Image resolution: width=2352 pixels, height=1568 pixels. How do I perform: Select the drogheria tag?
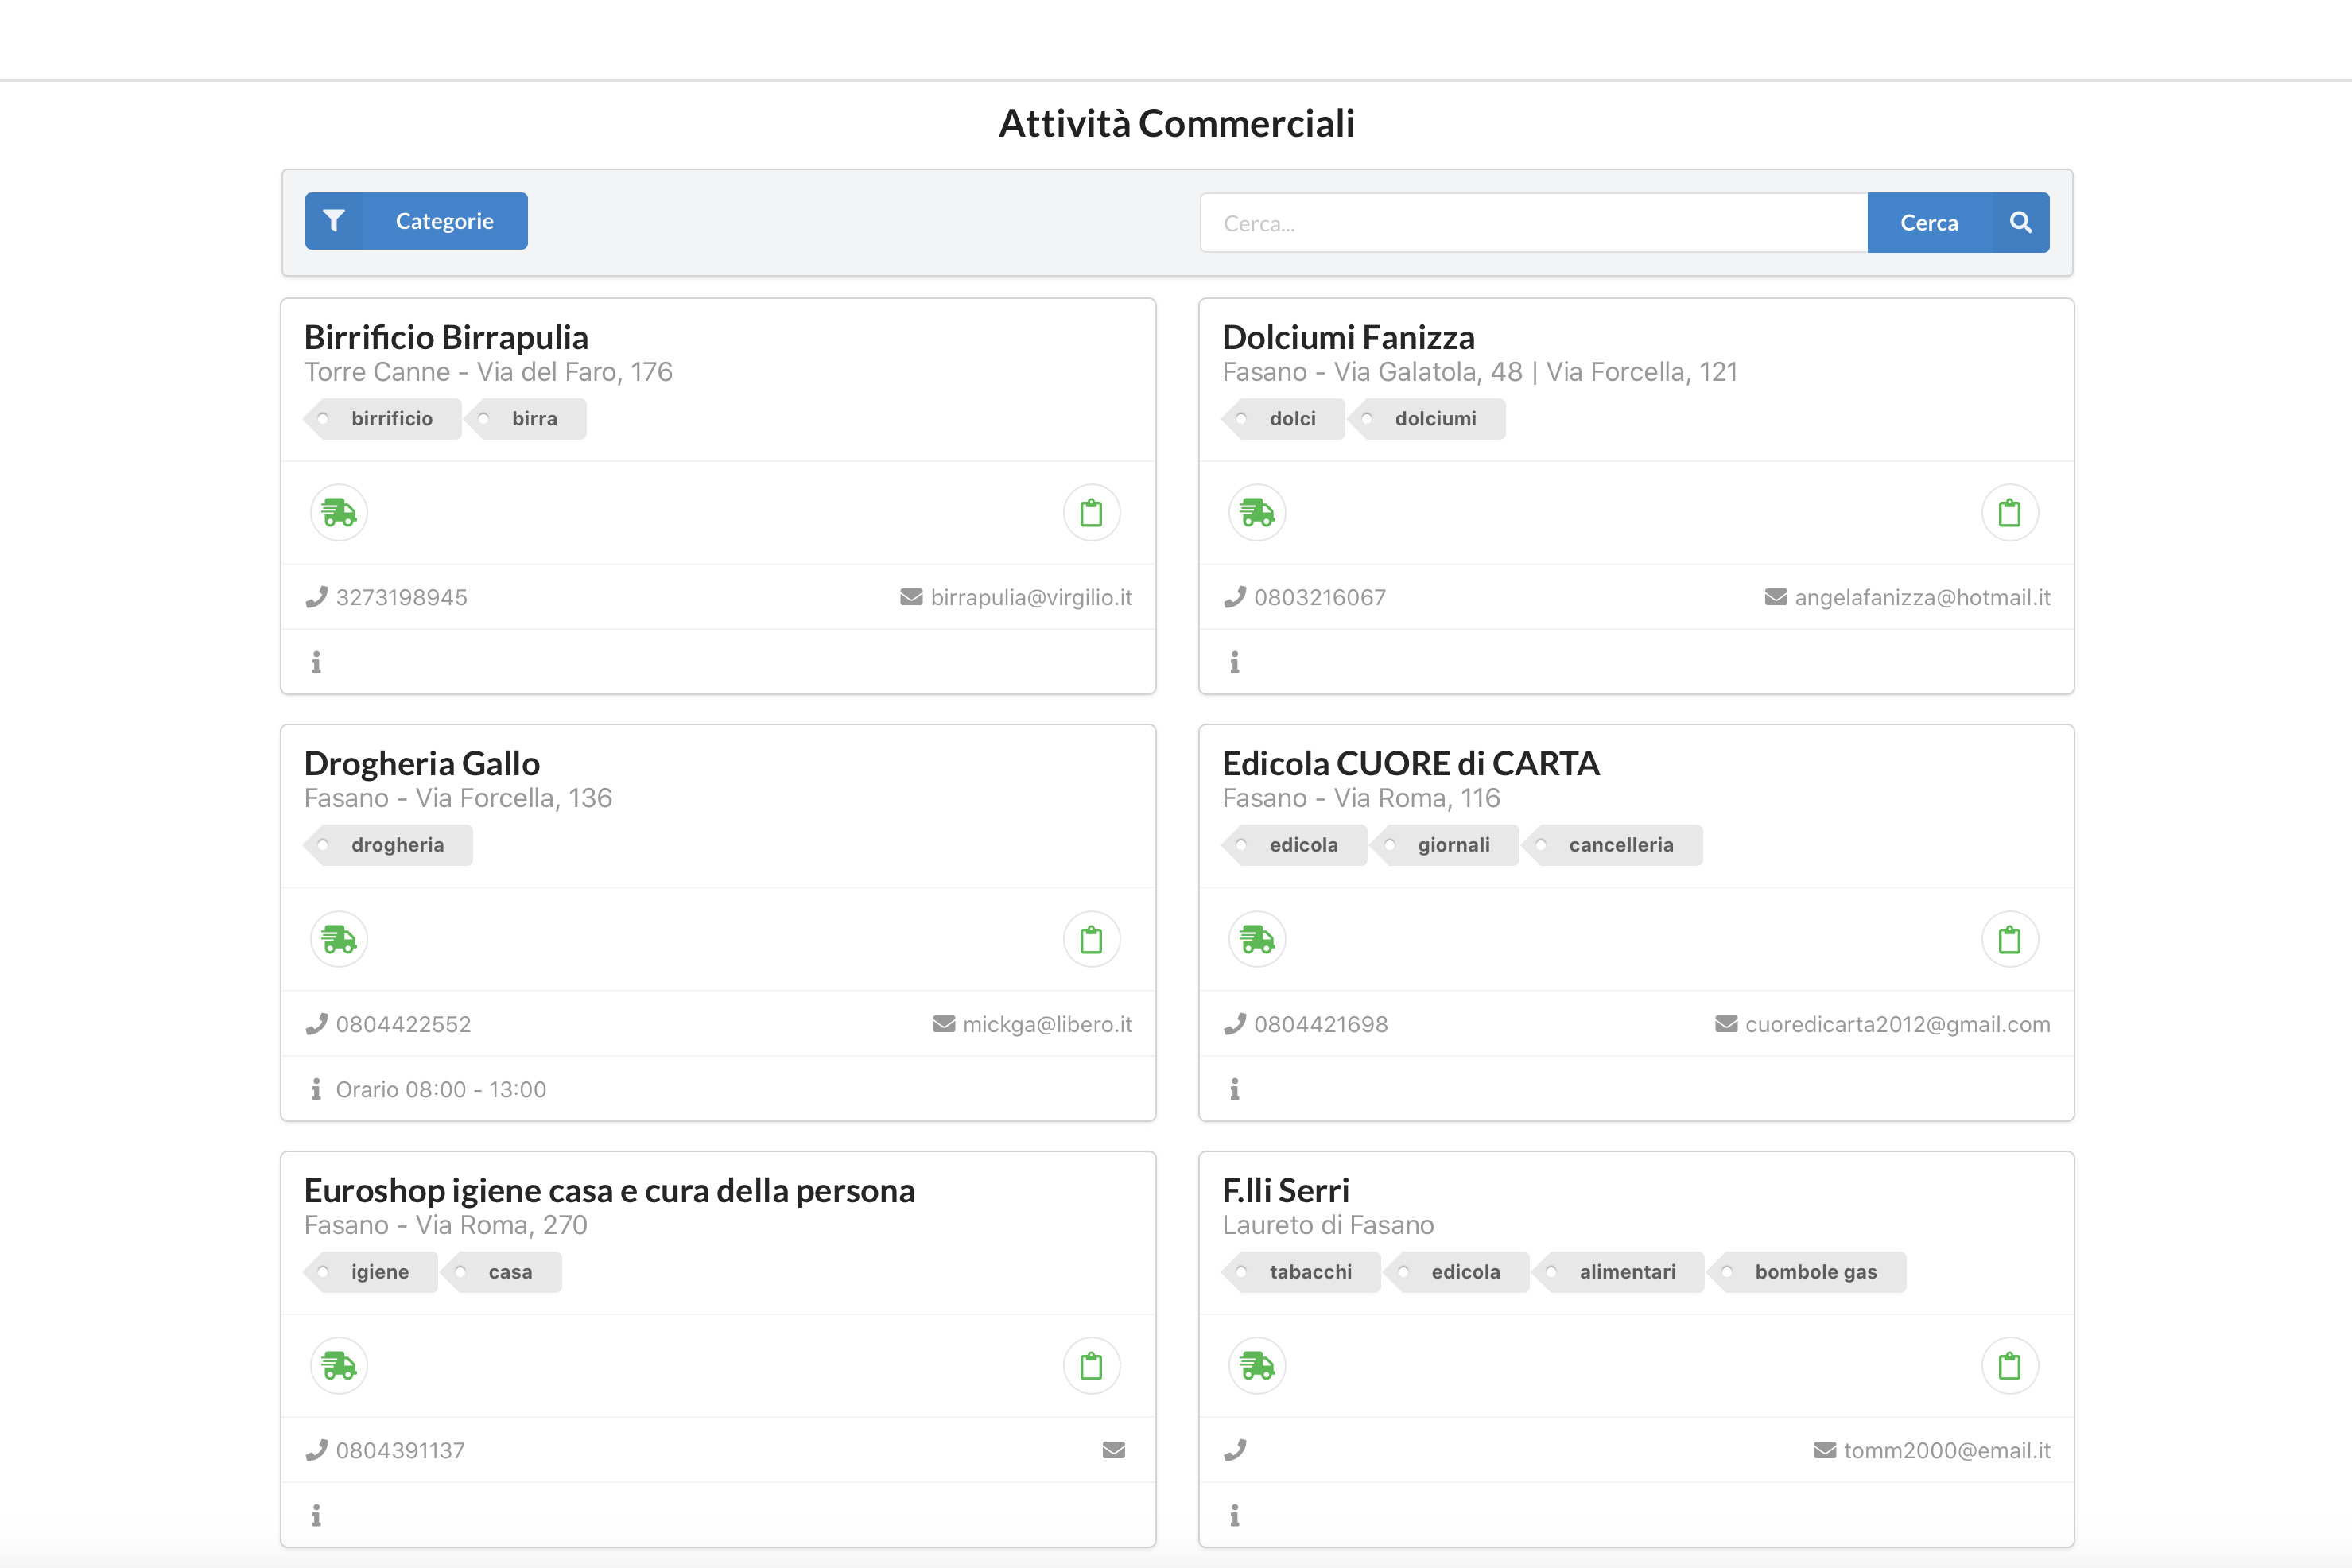coord(389,845)
